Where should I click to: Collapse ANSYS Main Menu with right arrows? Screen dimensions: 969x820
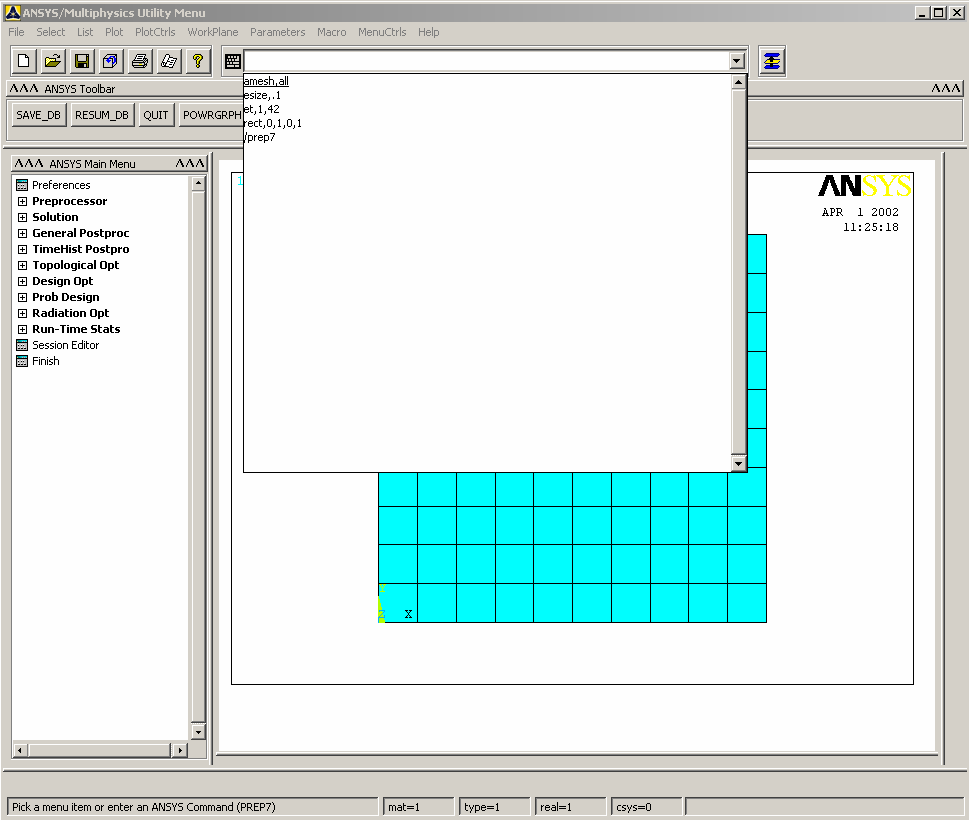(190, 163)
